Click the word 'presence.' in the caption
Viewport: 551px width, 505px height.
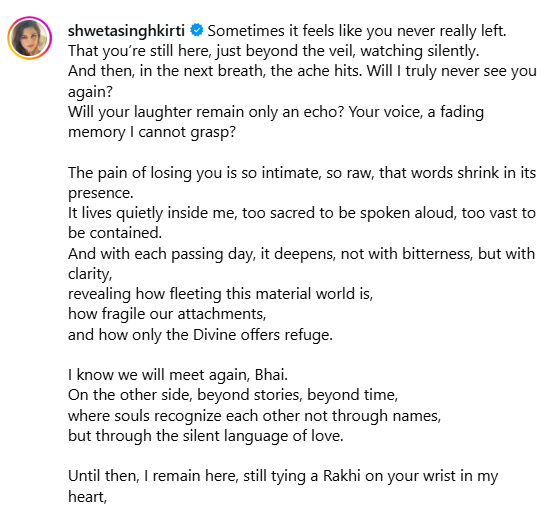(101, 193)
